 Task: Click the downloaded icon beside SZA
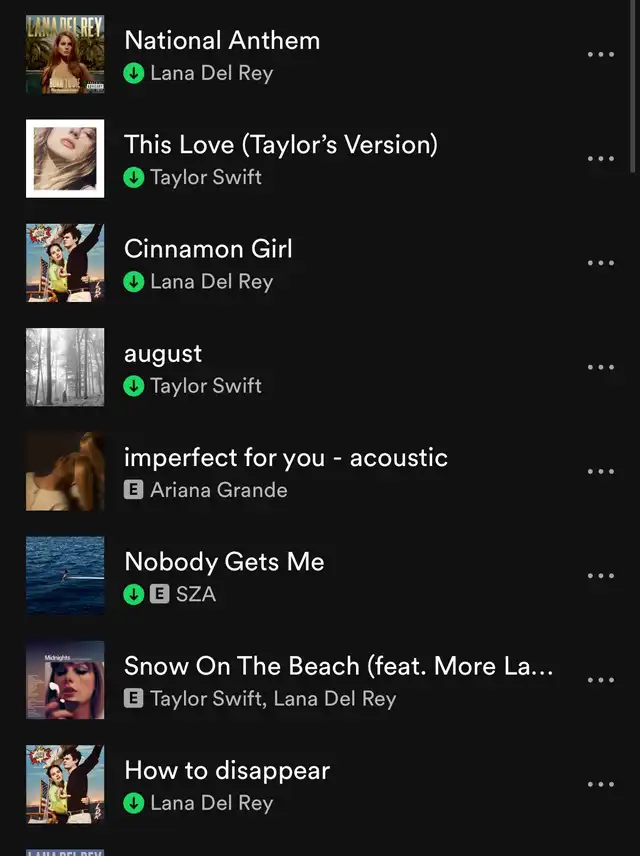click(x=134, y=594)
